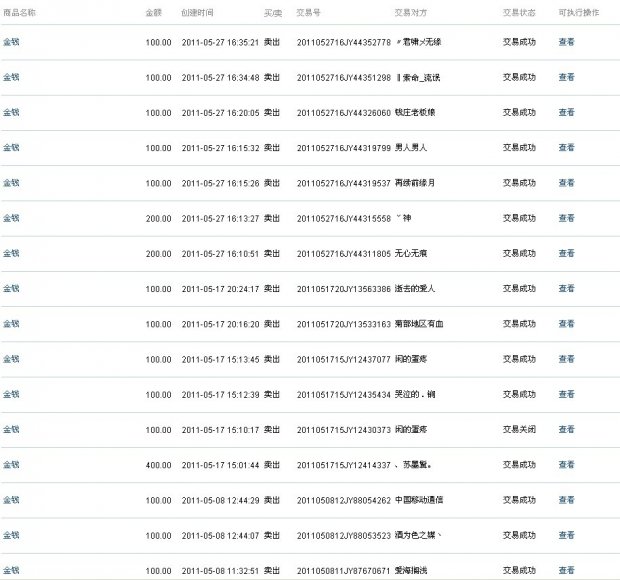620x580 pixels.
Task: Click 查看 for the 16:15:26 transaction
Action: tap(566, 183)
